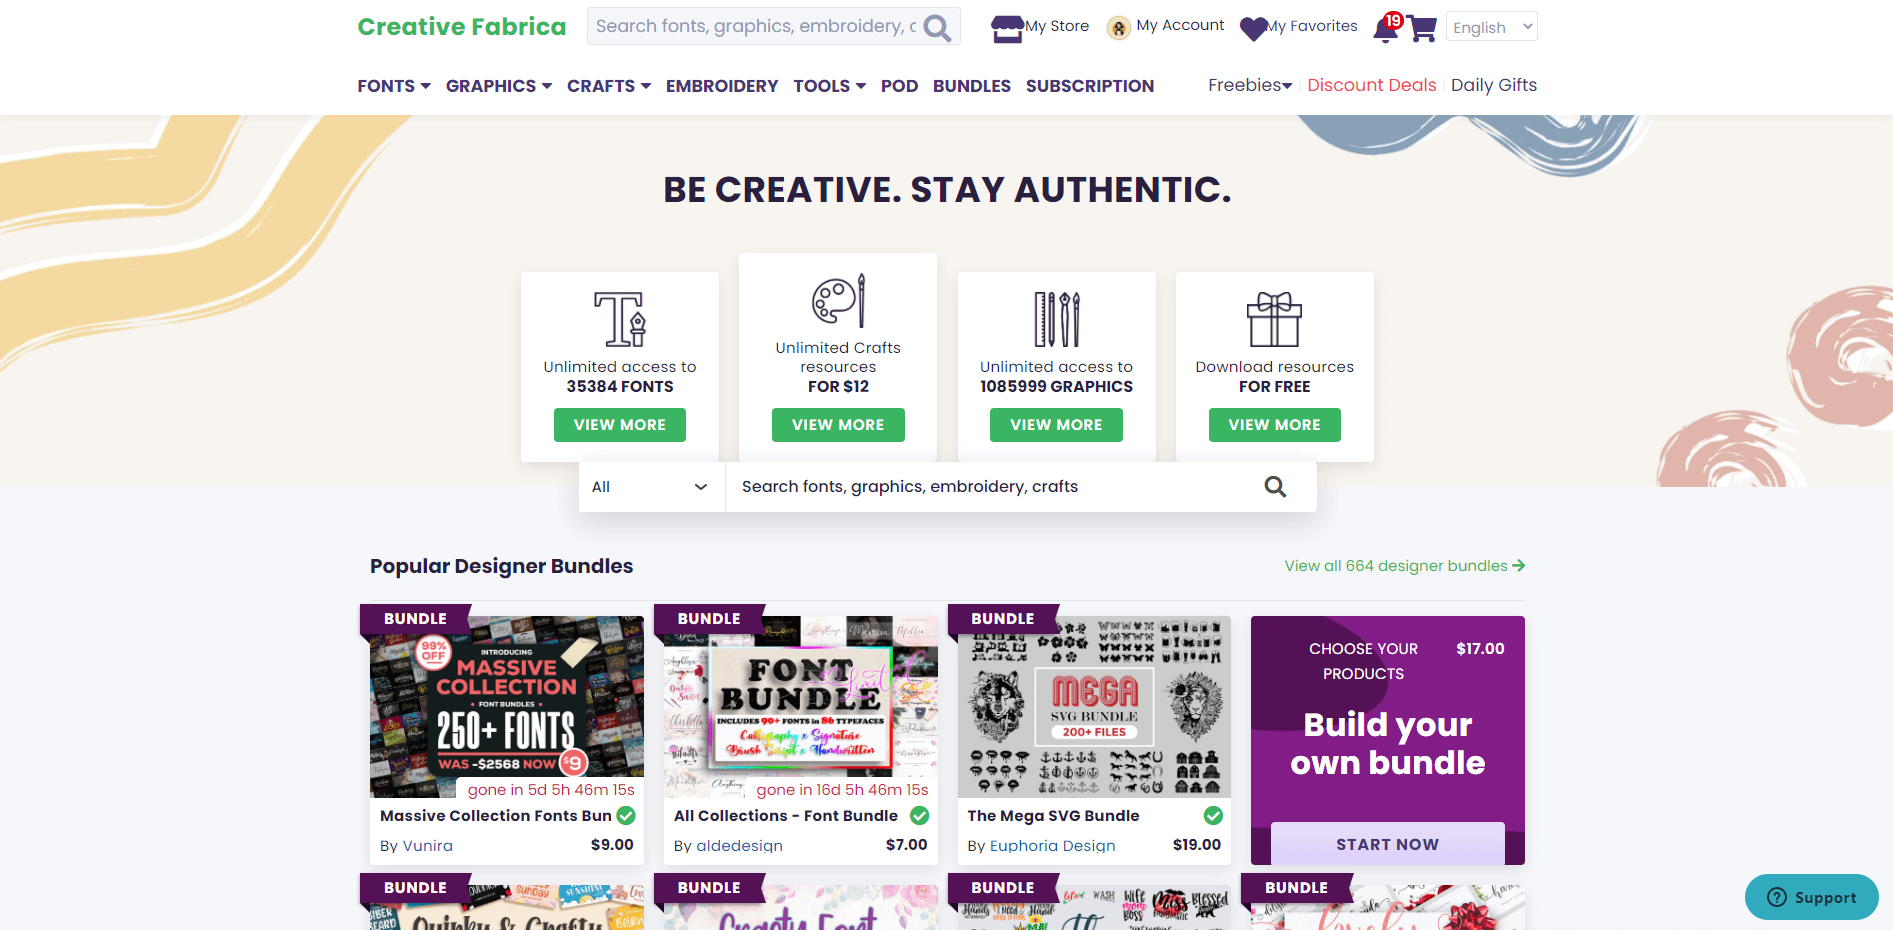Click the gift box Download resources icon
1893x930 pixels.
(x=1274, y=319)
